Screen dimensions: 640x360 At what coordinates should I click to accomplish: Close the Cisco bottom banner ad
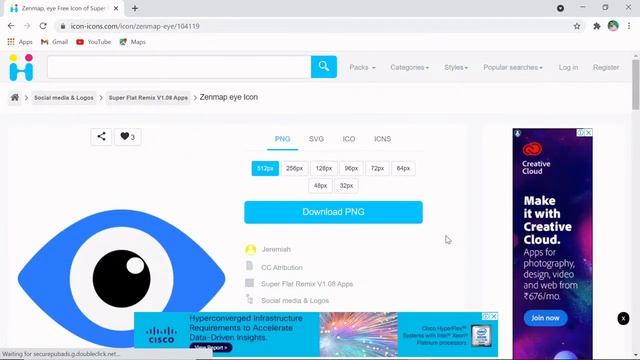494,316
